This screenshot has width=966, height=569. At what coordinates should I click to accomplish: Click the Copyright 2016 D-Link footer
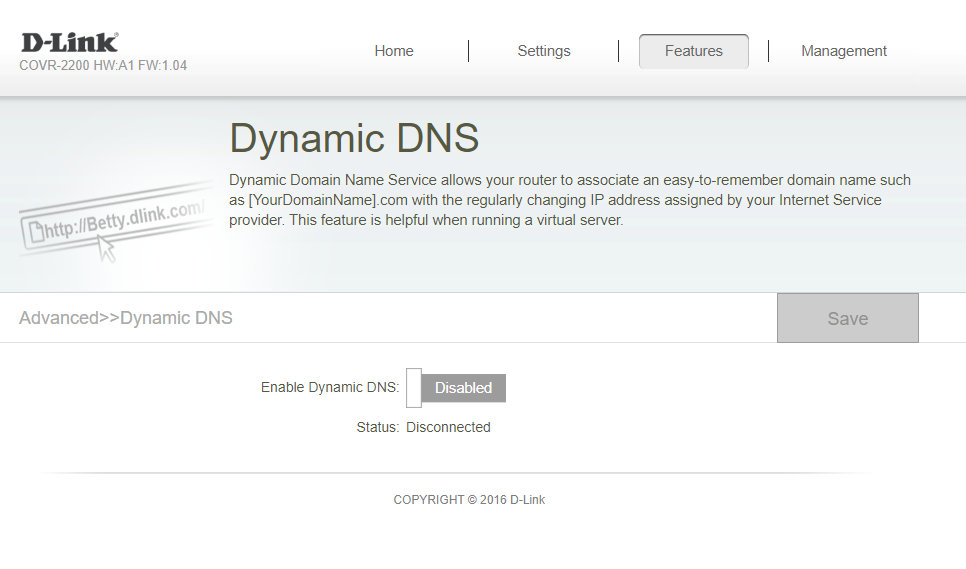469,500
